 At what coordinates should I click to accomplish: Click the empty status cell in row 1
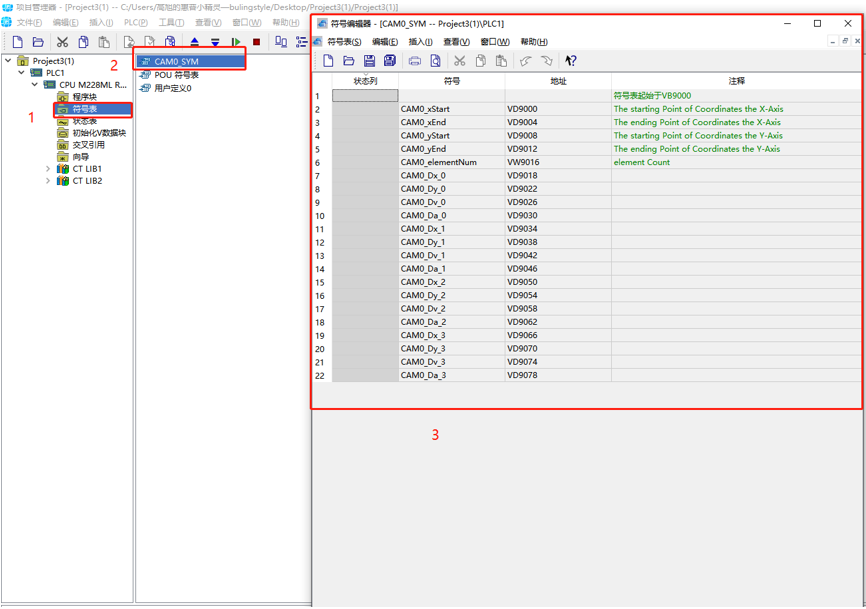coord(365,96)
